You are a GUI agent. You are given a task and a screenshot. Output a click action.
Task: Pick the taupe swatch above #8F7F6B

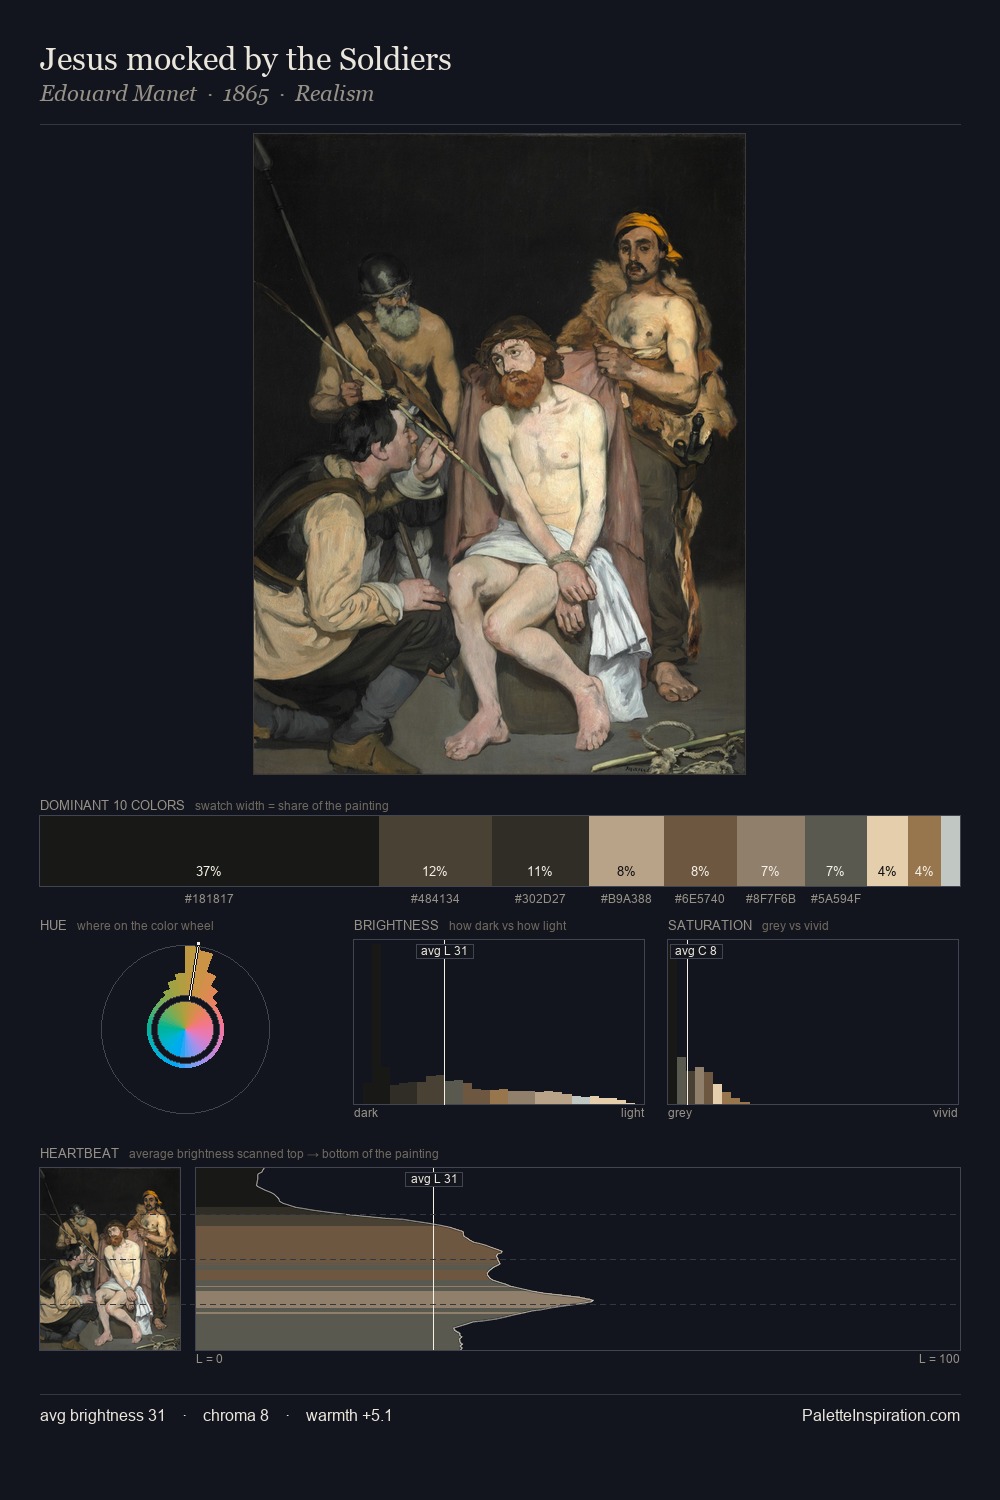[x=770, y=851]
